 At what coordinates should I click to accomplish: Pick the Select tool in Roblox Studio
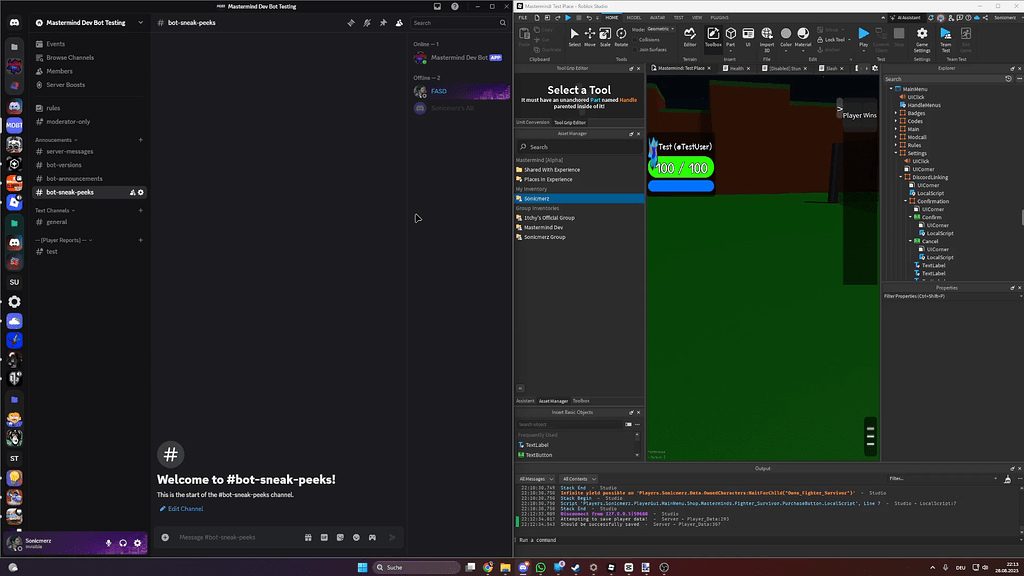(574, 37)
